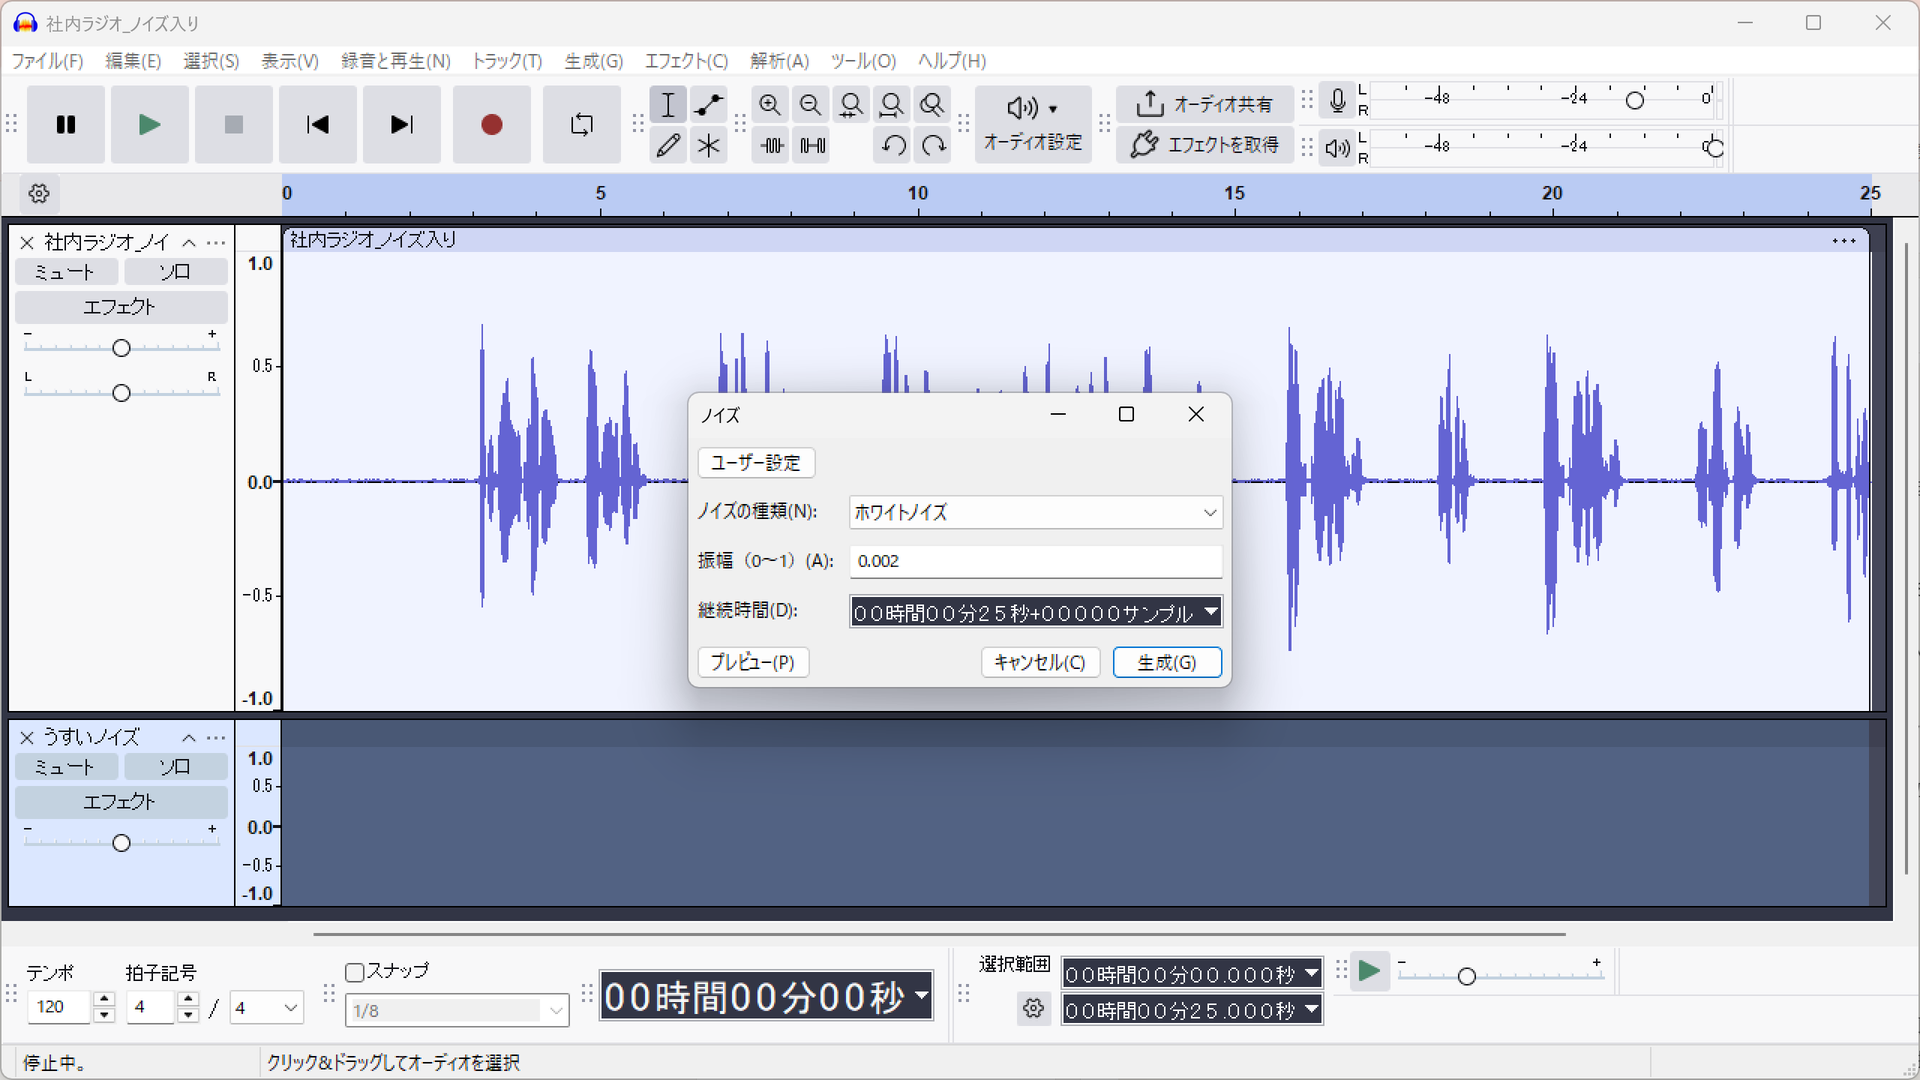The image size is (1920, 1080).
Task: Select the Draw pencil tool
Action: click(x=668, y=146)
